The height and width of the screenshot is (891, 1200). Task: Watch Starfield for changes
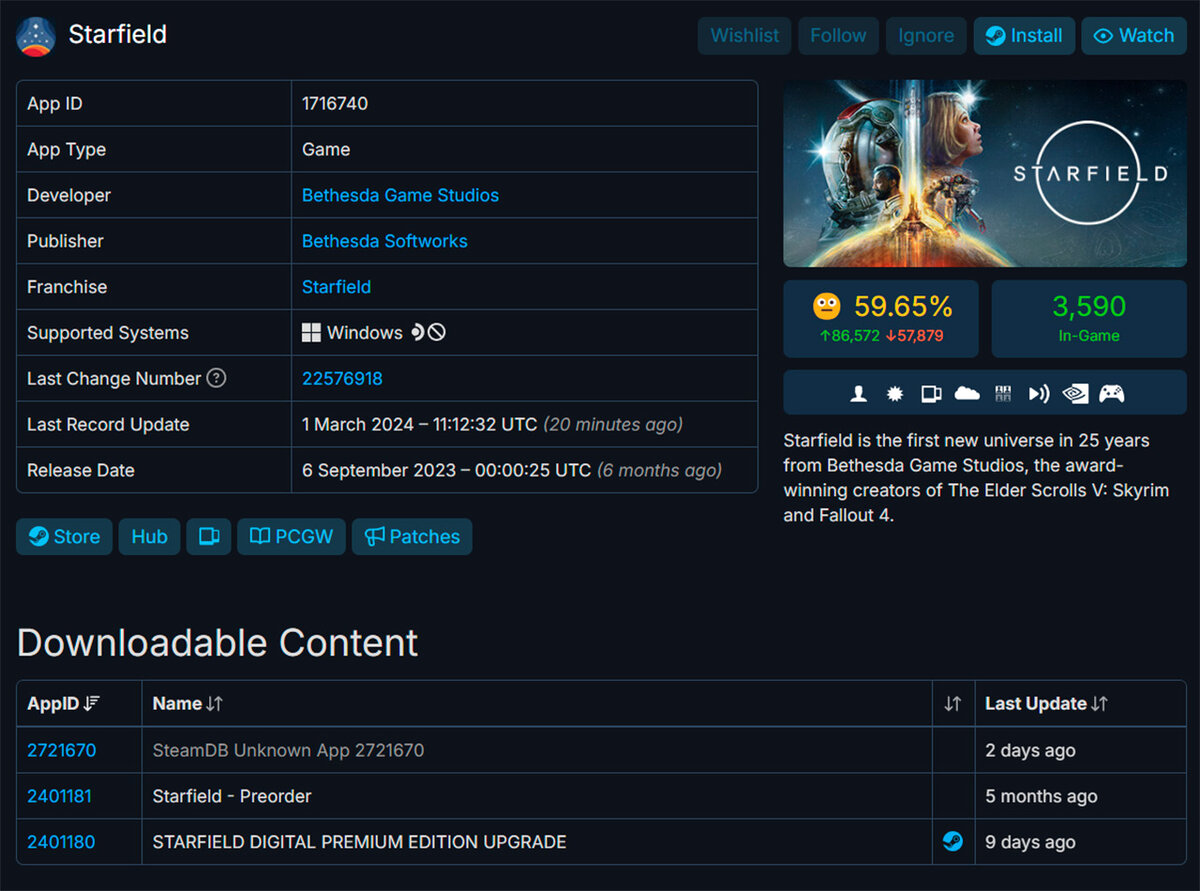[1134, 36]
